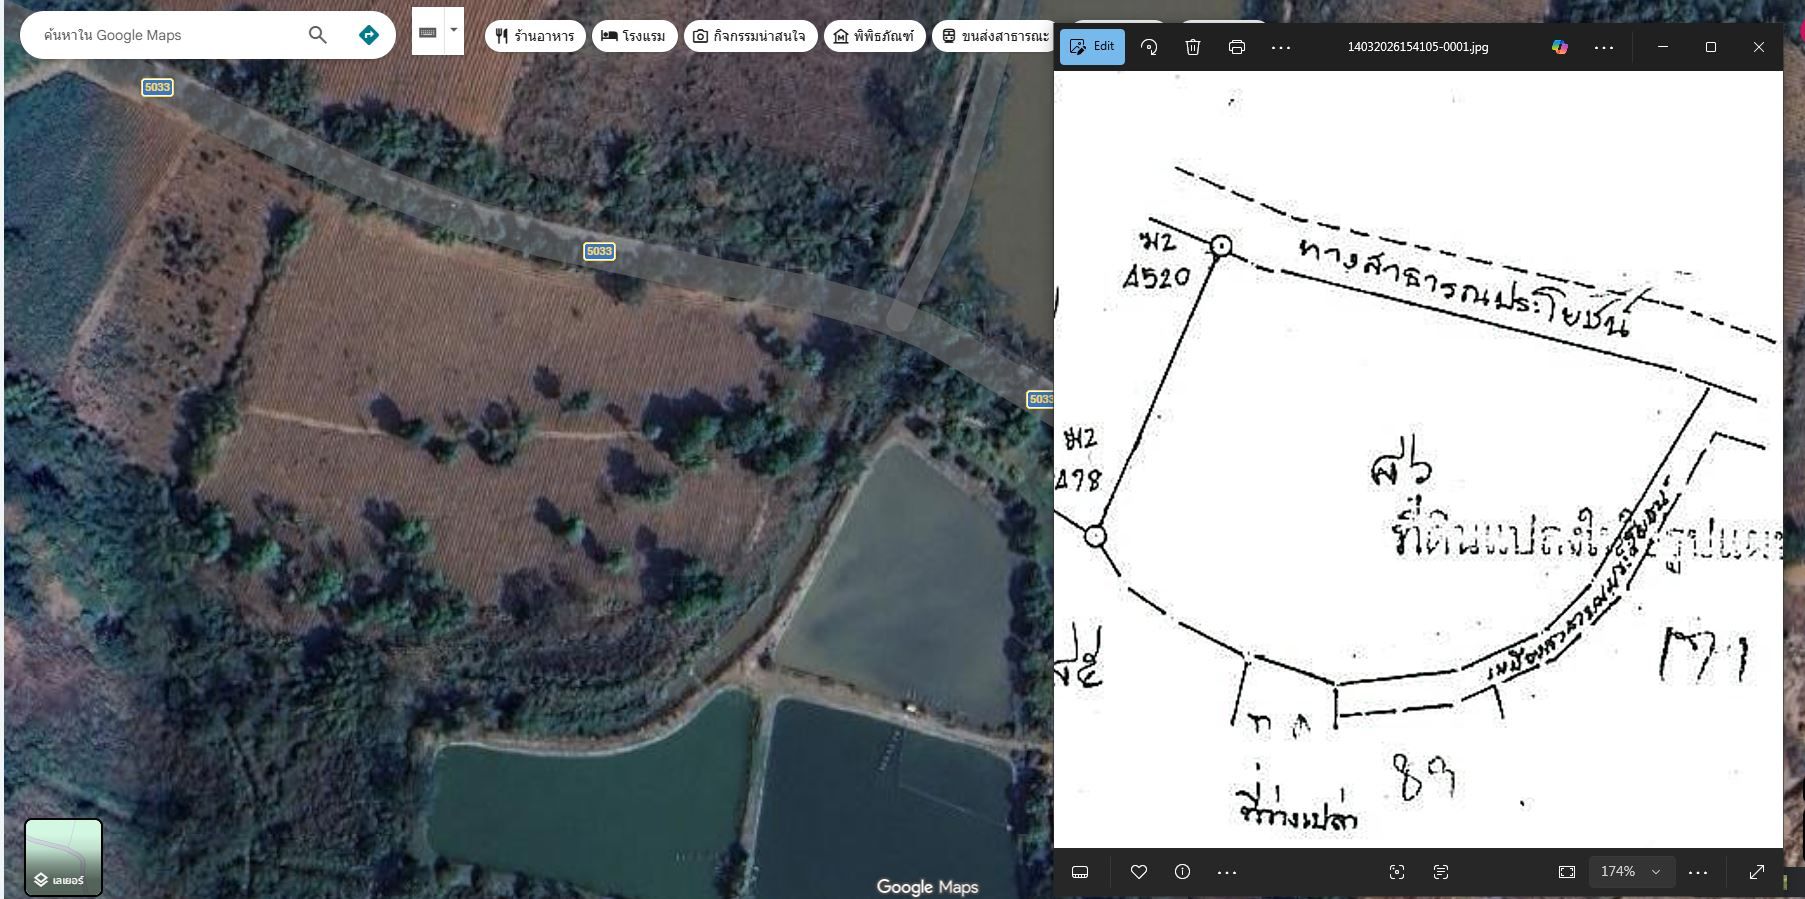Click the ค้นหาใน Google Maps search field
Image resolution: width=1805 pixels, height=899 pixels.
(165, 35)
